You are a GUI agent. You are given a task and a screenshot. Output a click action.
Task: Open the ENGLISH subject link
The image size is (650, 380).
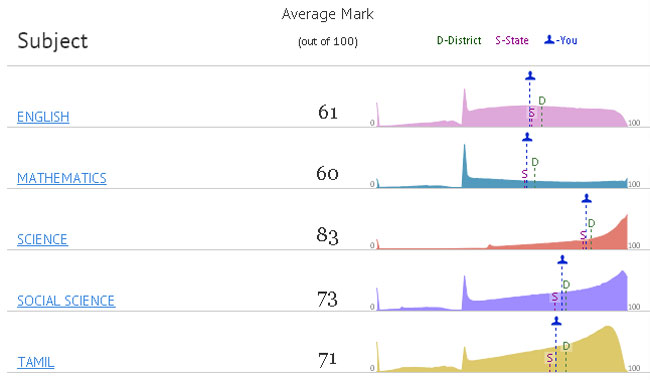tap(43, 117)
